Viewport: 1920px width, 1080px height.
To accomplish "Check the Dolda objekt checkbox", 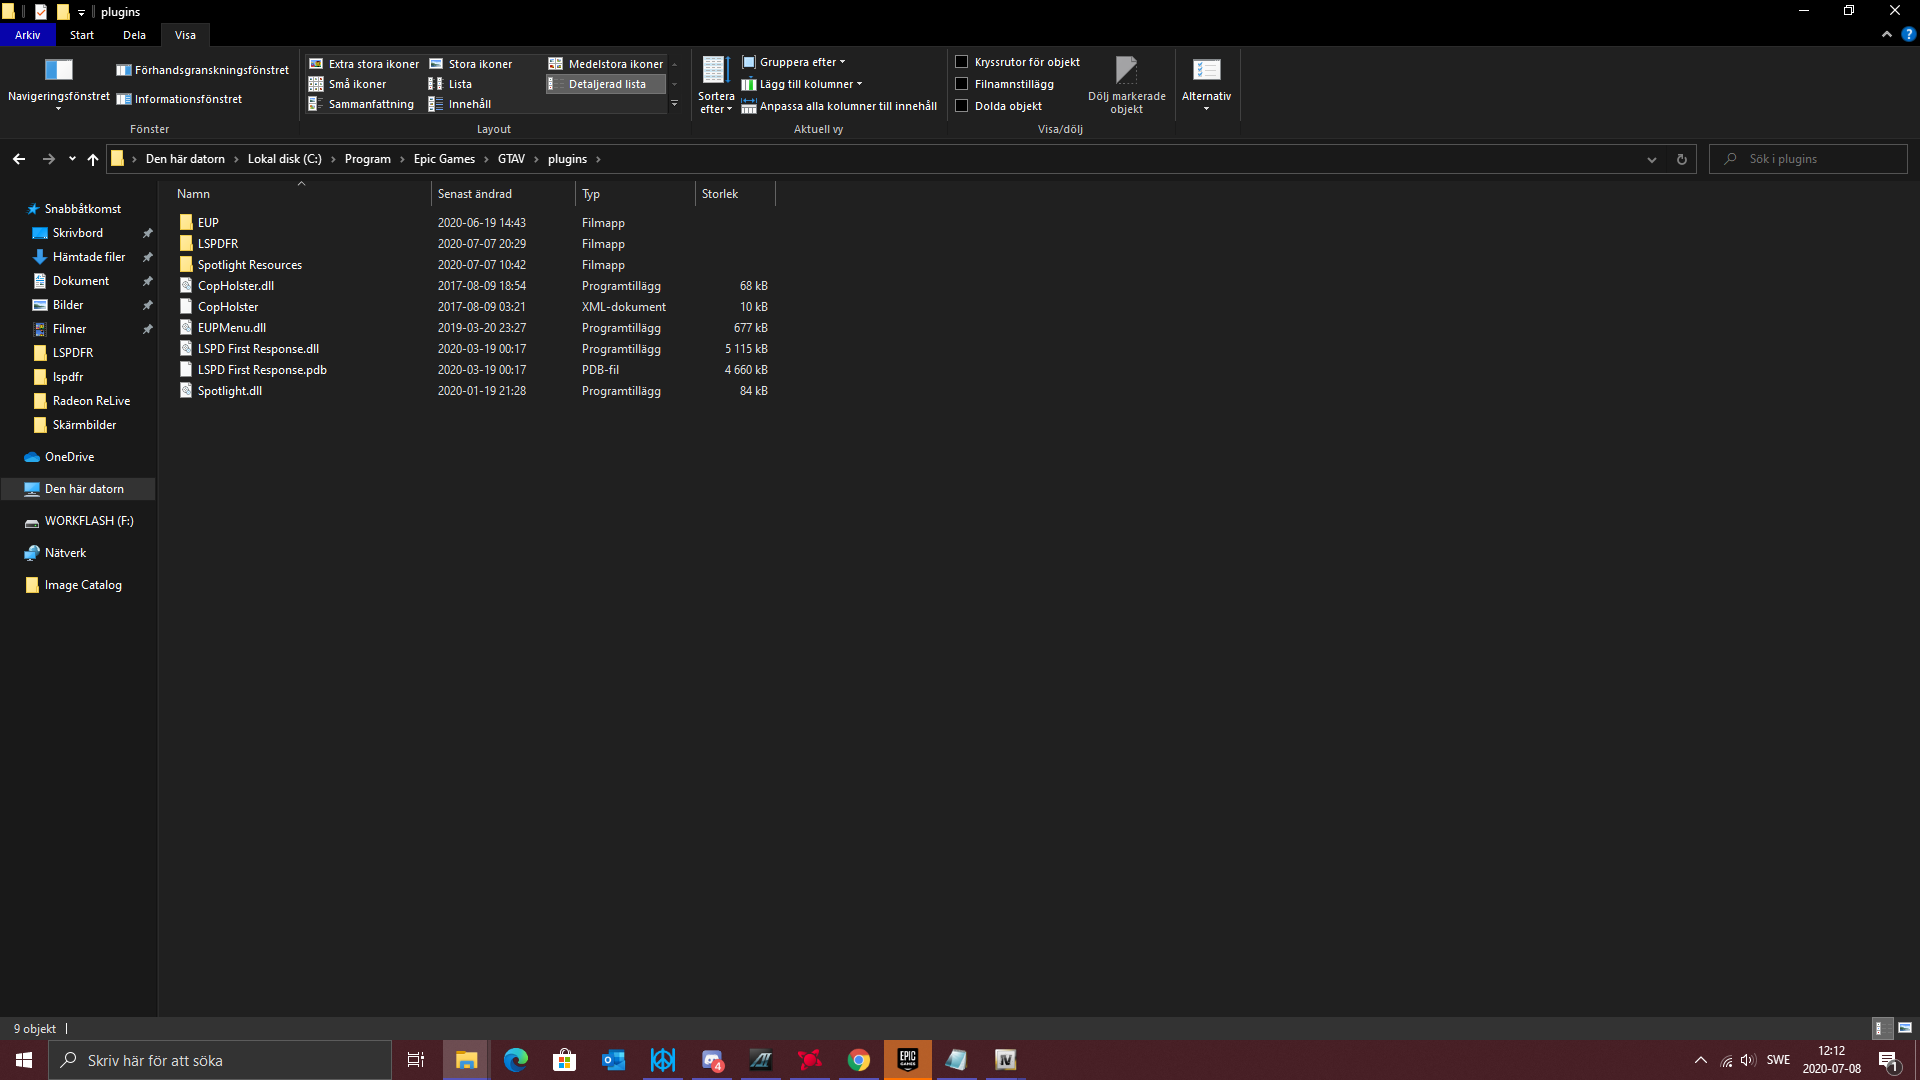I will click(962, 106).
